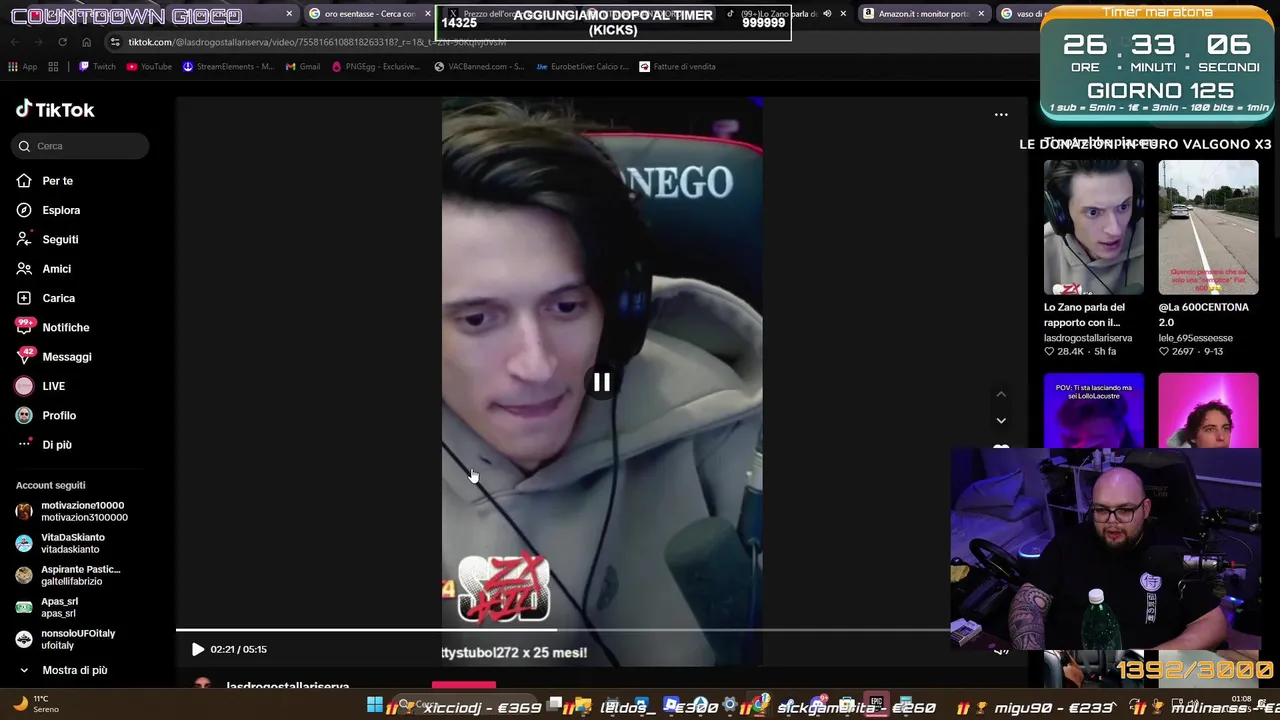
Task: Go to the LIVE section
Action: click(53, 386)
